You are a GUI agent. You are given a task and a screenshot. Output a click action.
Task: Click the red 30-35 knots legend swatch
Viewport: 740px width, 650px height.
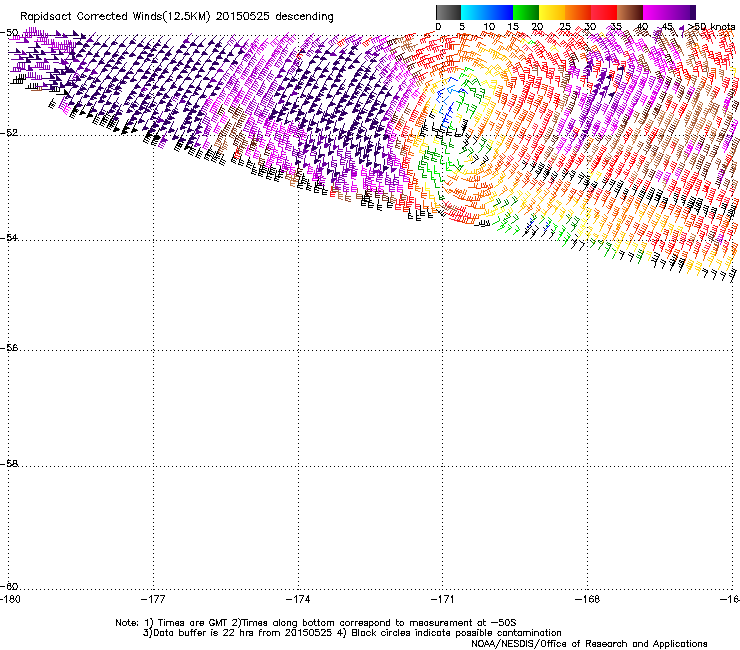(604, 12)
